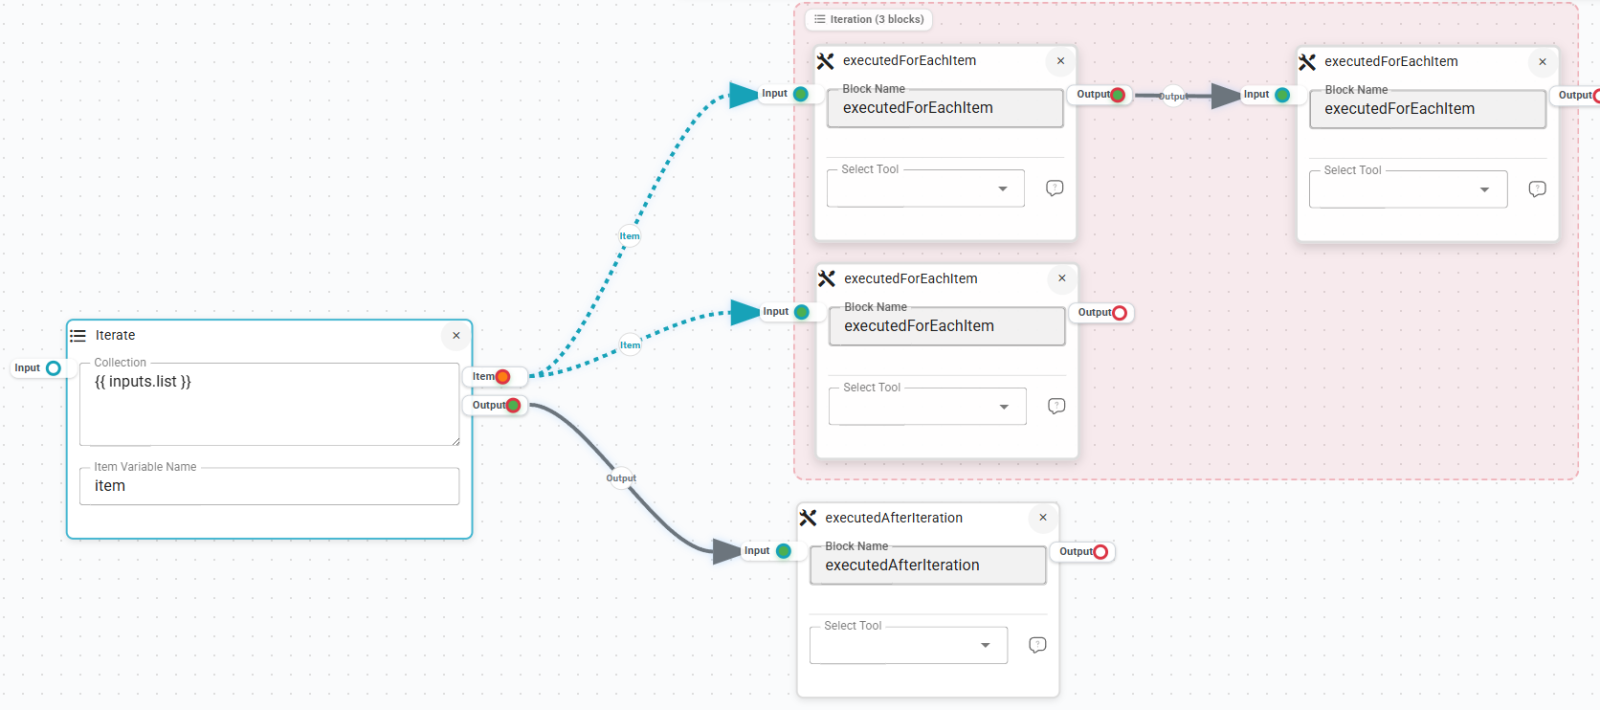Click the list icon on the Iterate block
1600x710 pixels.
click(78, 335)
